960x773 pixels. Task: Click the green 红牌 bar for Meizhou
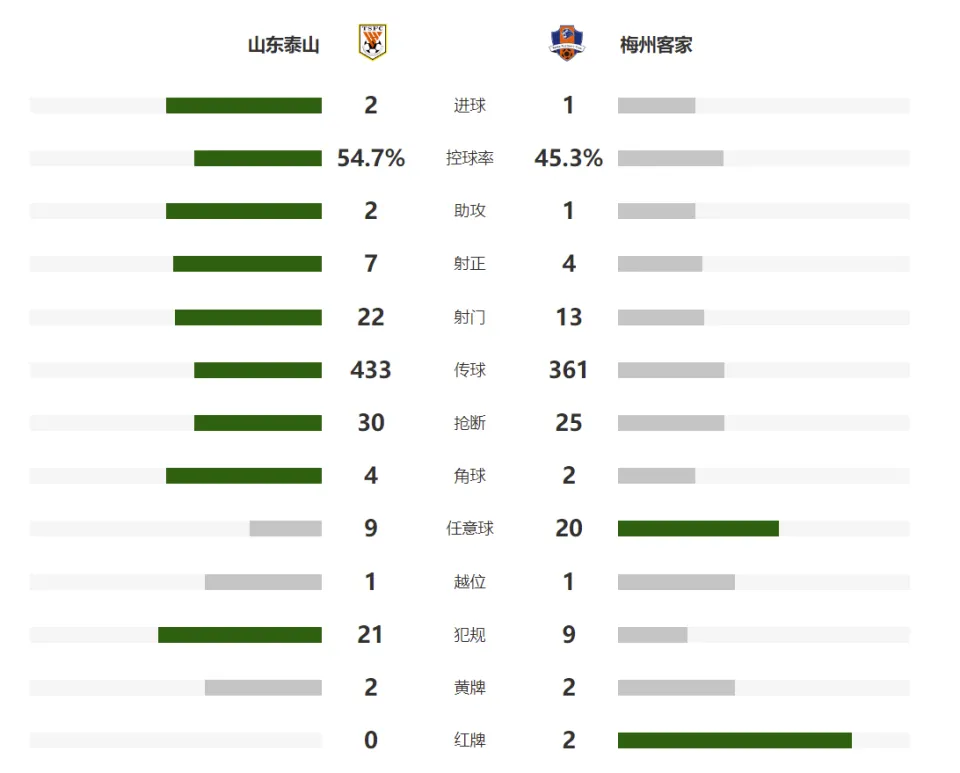coord(735,740)
